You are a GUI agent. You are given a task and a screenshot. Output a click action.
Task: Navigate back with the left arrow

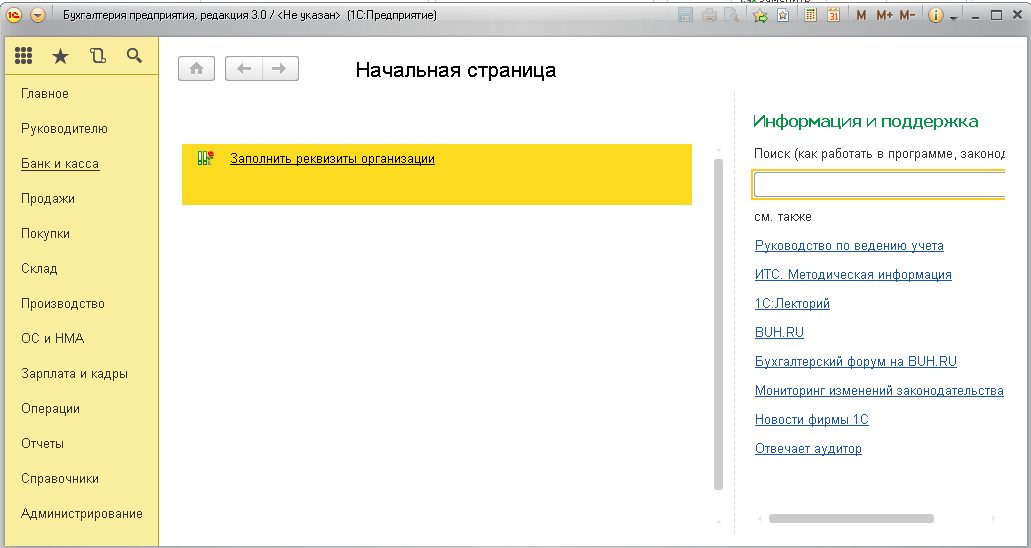click(244, 68)
